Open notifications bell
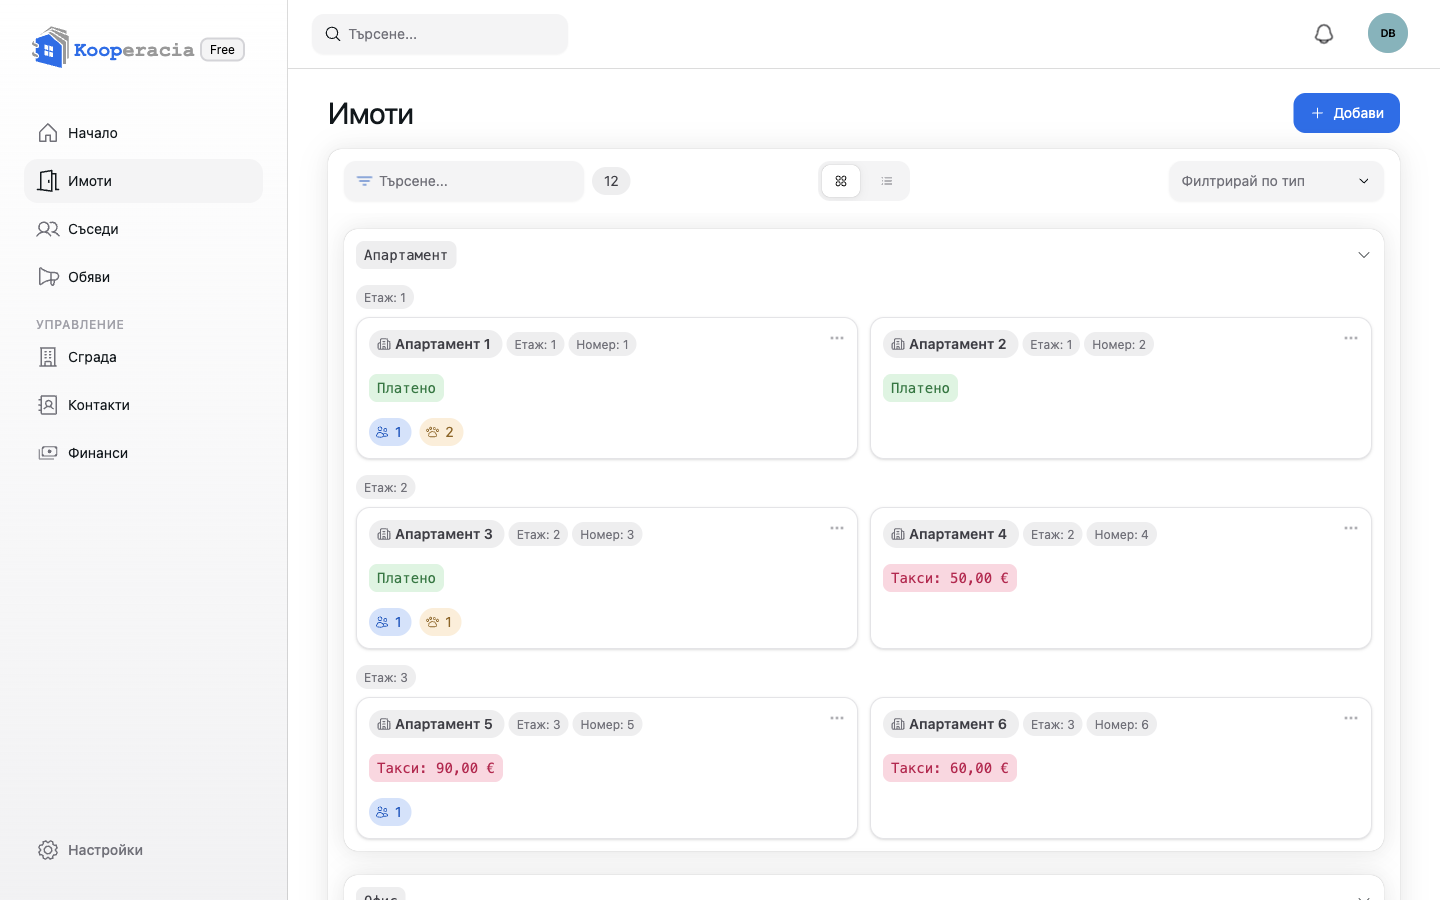Screen dimensions: 1440x900 (x=1324, y=34)
